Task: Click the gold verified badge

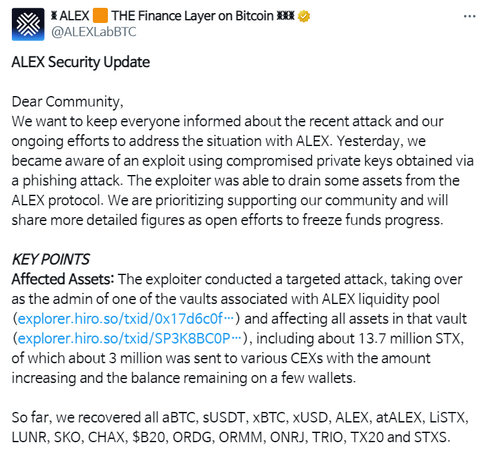Action: point(304,16)
